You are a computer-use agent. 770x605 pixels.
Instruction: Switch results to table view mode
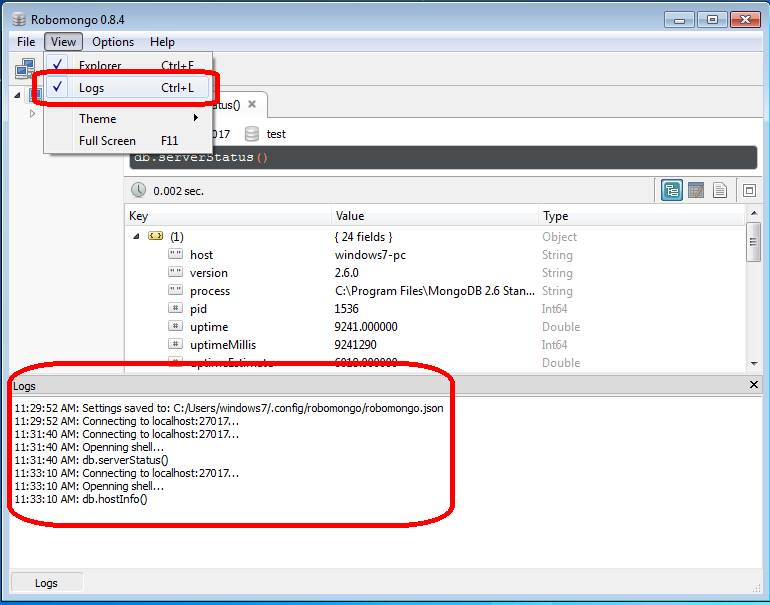696,190
